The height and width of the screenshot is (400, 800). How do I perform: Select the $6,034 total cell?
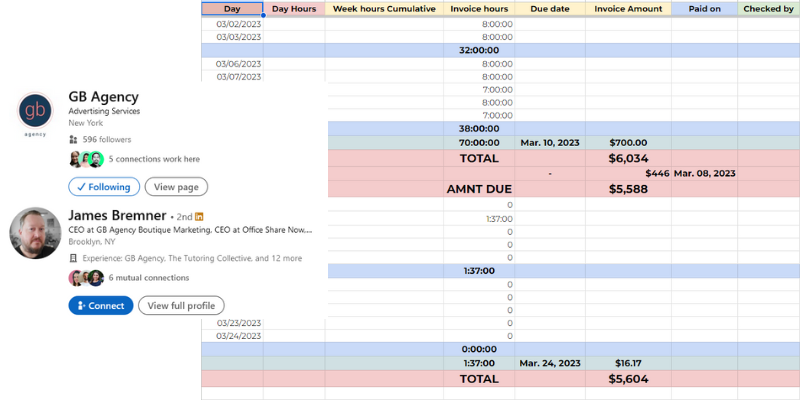(628, 158)
